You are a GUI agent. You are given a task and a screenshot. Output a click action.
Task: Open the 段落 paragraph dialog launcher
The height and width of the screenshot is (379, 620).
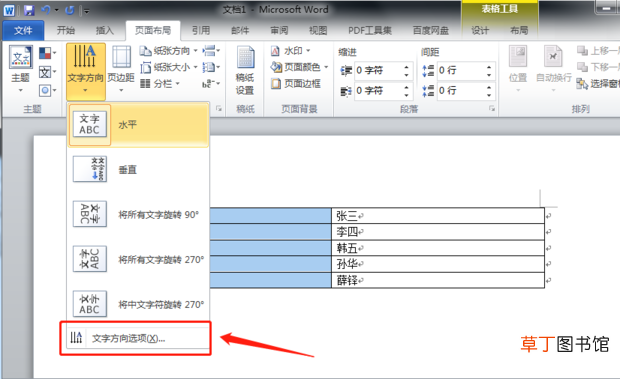click(492, 108)
